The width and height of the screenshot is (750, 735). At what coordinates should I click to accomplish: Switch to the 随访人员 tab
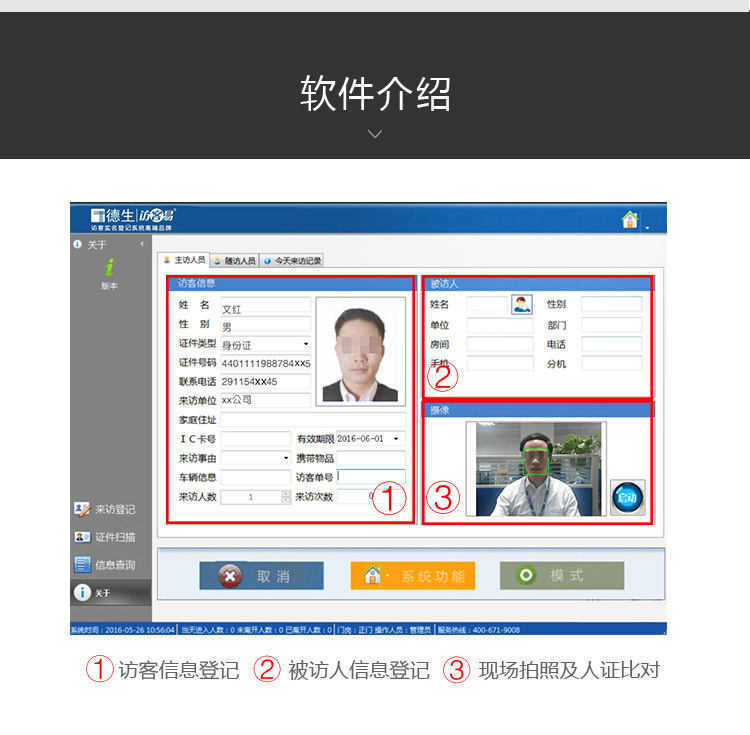236,260
